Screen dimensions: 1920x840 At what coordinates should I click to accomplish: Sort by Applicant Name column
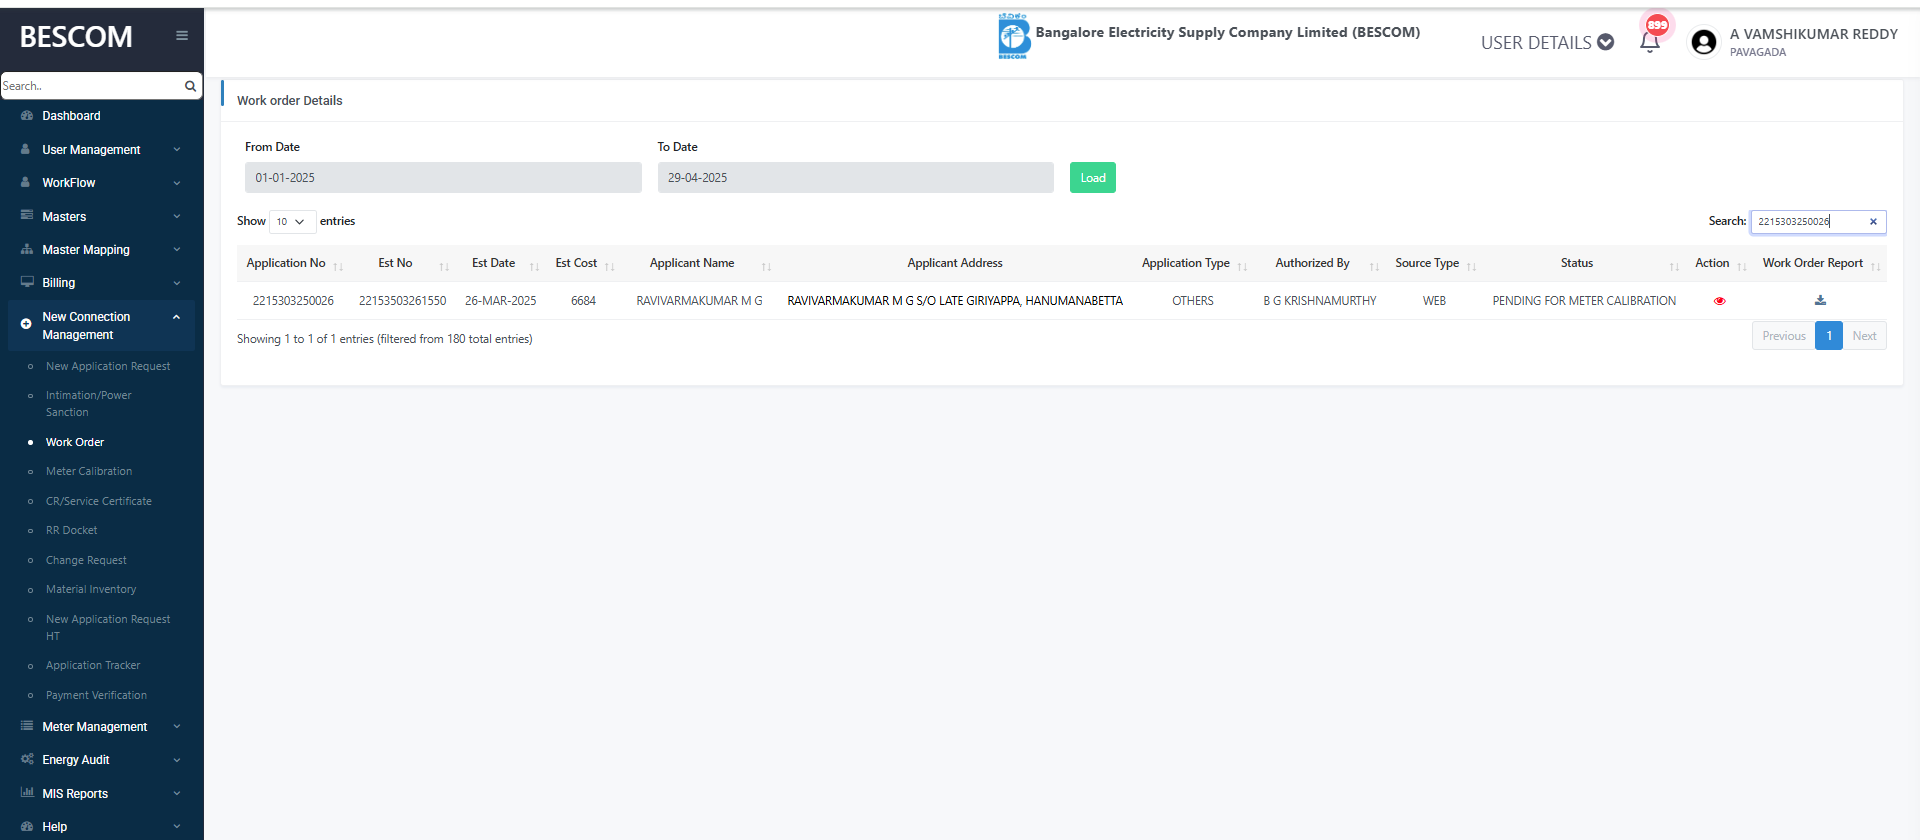(x=700, y=264)
